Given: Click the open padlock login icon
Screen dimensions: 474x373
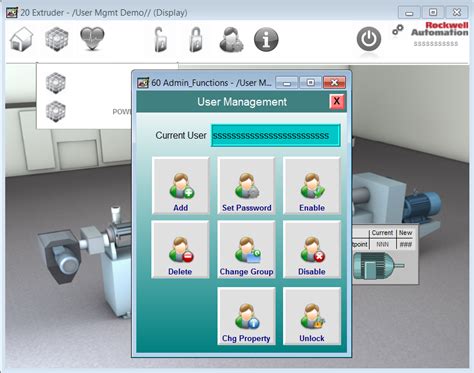Looking at the screenshot, I should (161, 40).
